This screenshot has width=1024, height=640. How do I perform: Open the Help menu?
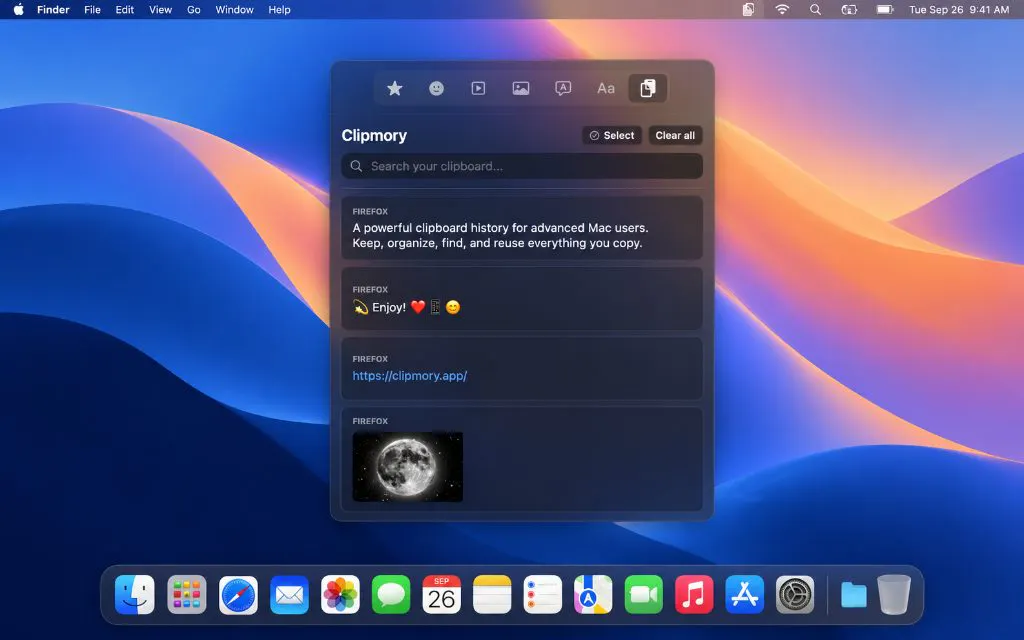(279, 10)
